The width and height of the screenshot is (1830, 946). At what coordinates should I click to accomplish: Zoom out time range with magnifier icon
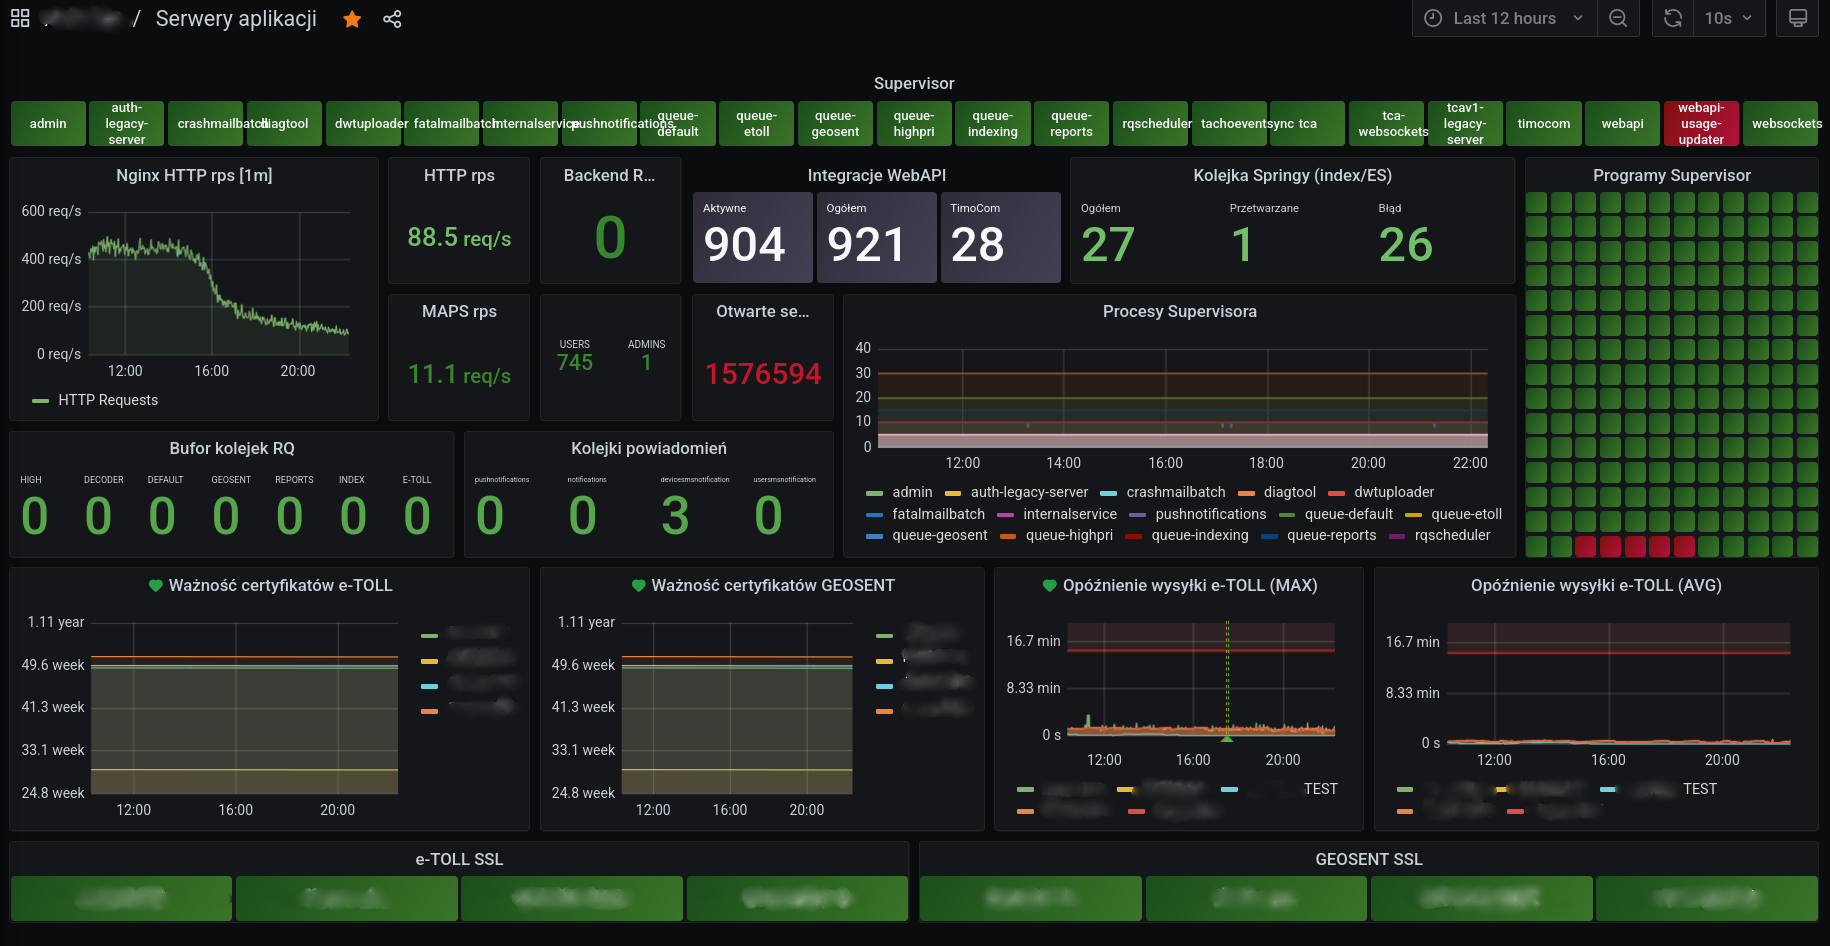[1618, 18]
